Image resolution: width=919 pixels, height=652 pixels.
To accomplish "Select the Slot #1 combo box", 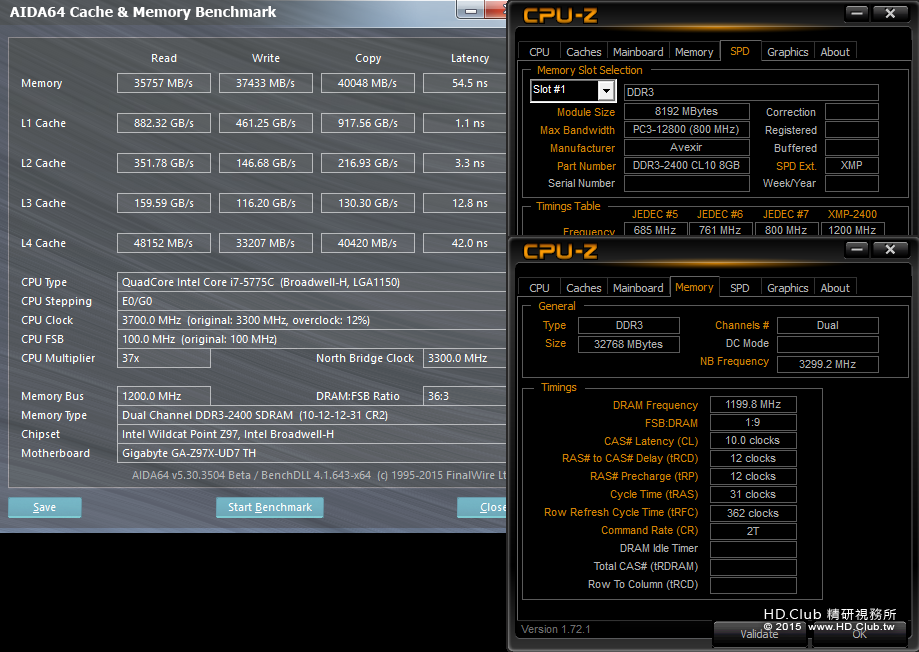I will pyautogui.click(x=572, y=90).
